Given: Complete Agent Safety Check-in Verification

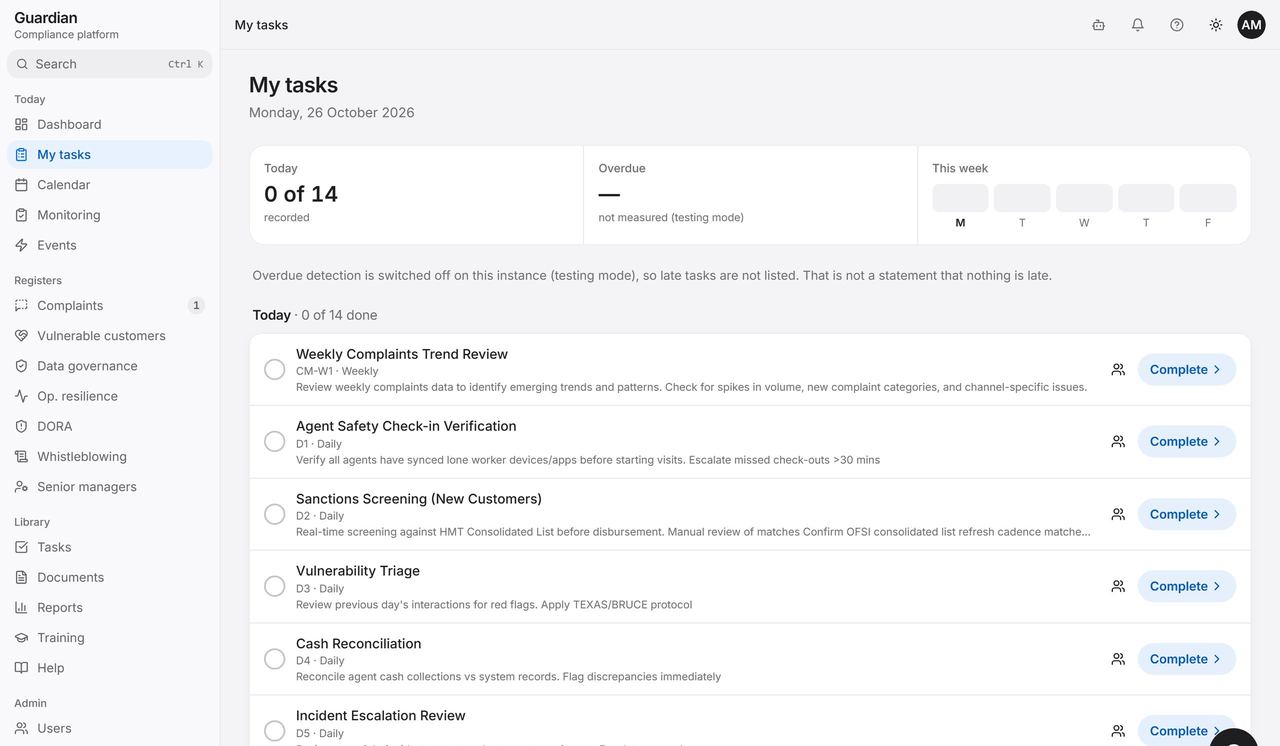Looking at the screenshot, I should pos(1187,441).
